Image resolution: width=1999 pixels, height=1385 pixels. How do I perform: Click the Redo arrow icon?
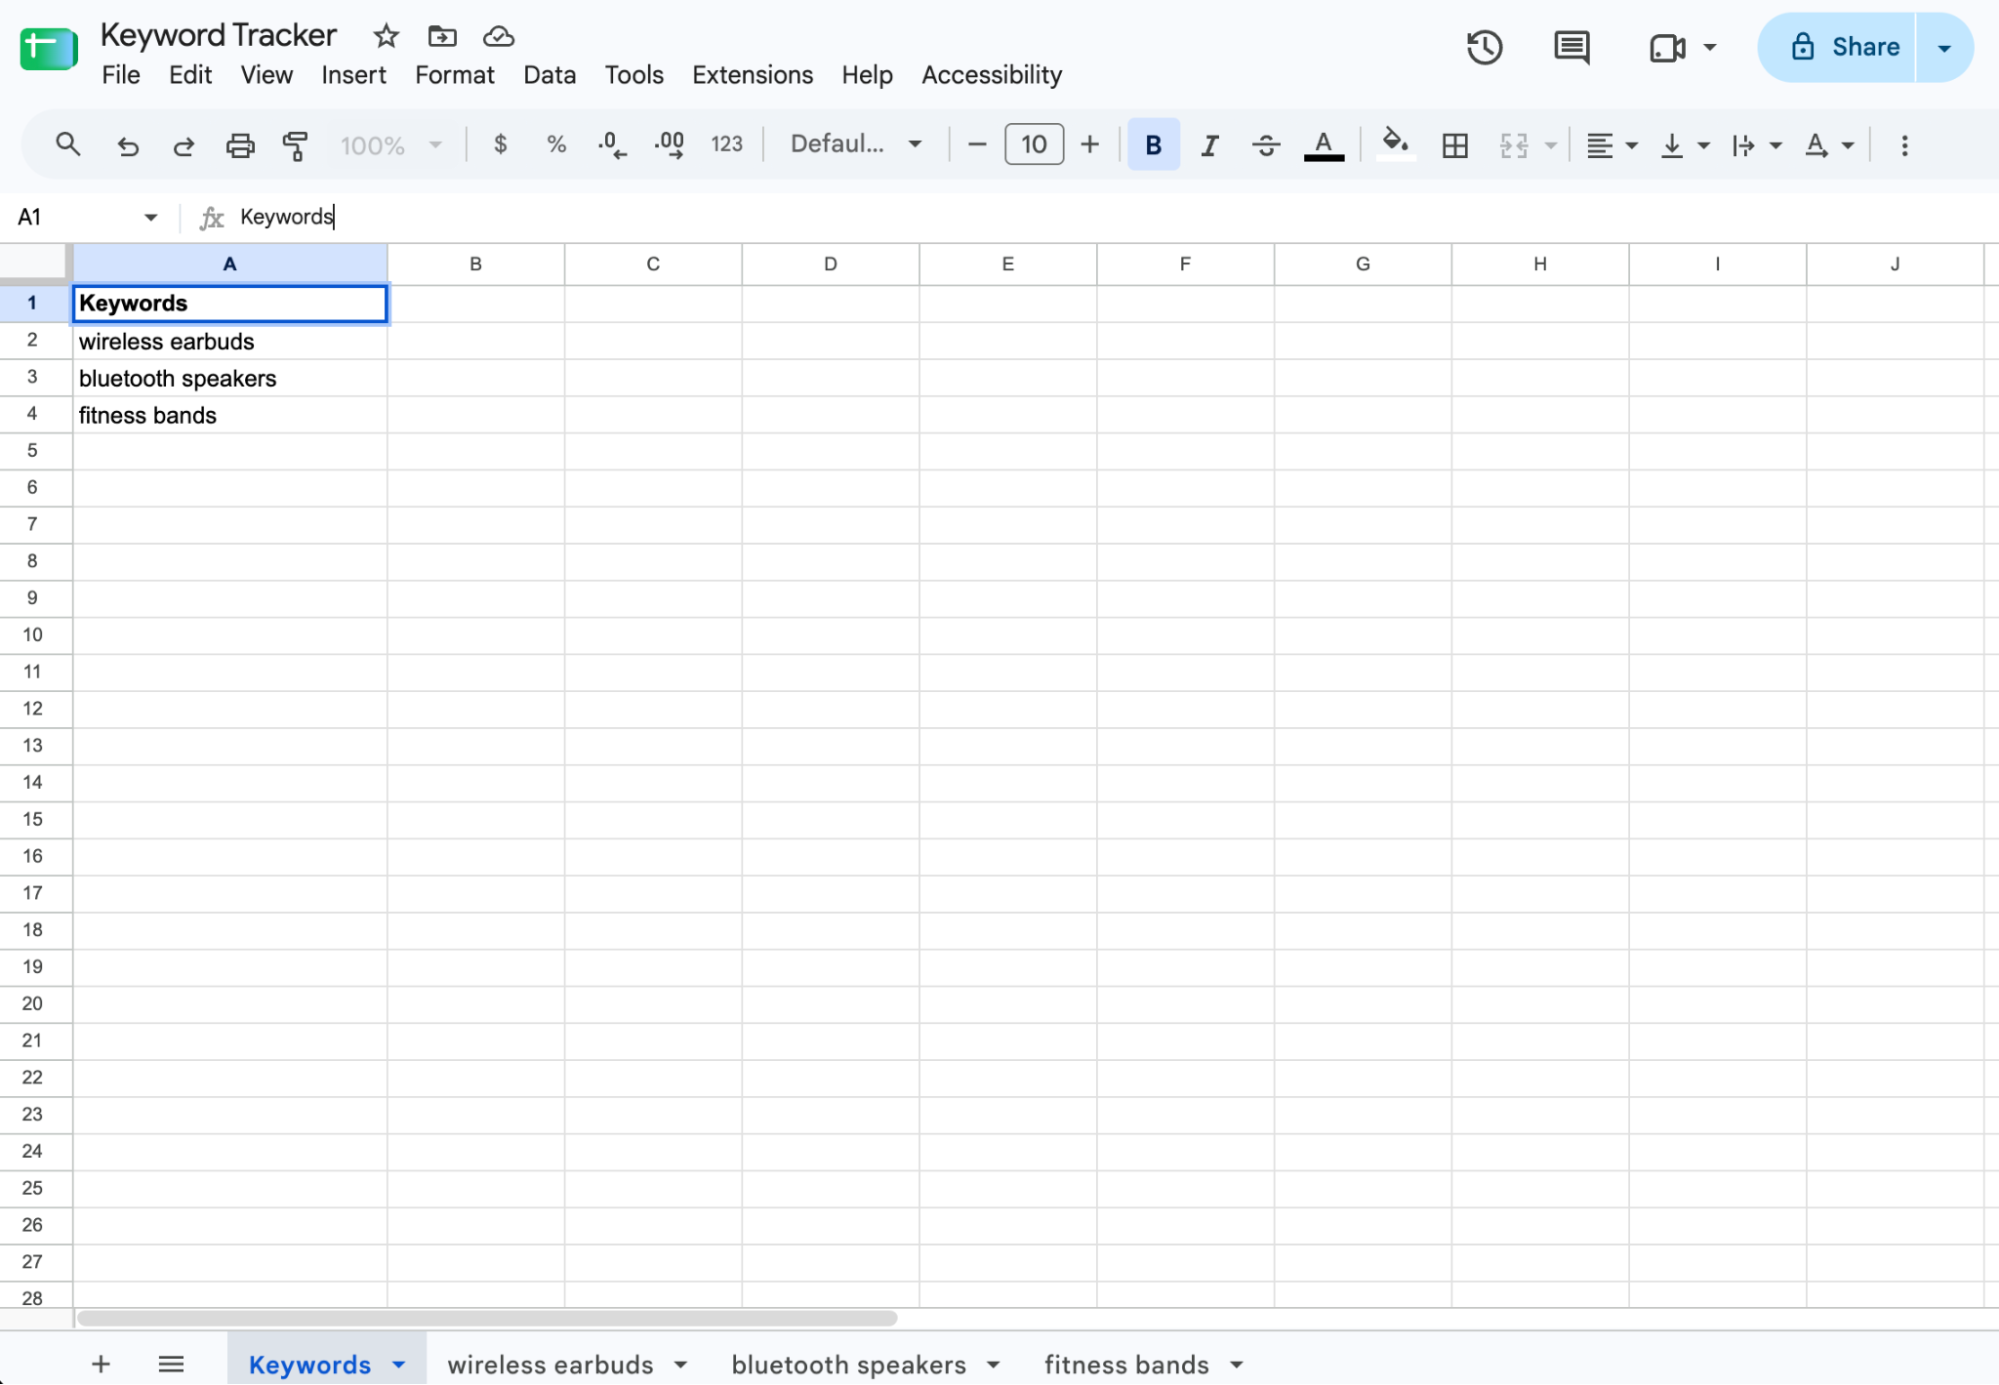click(183, 146)
